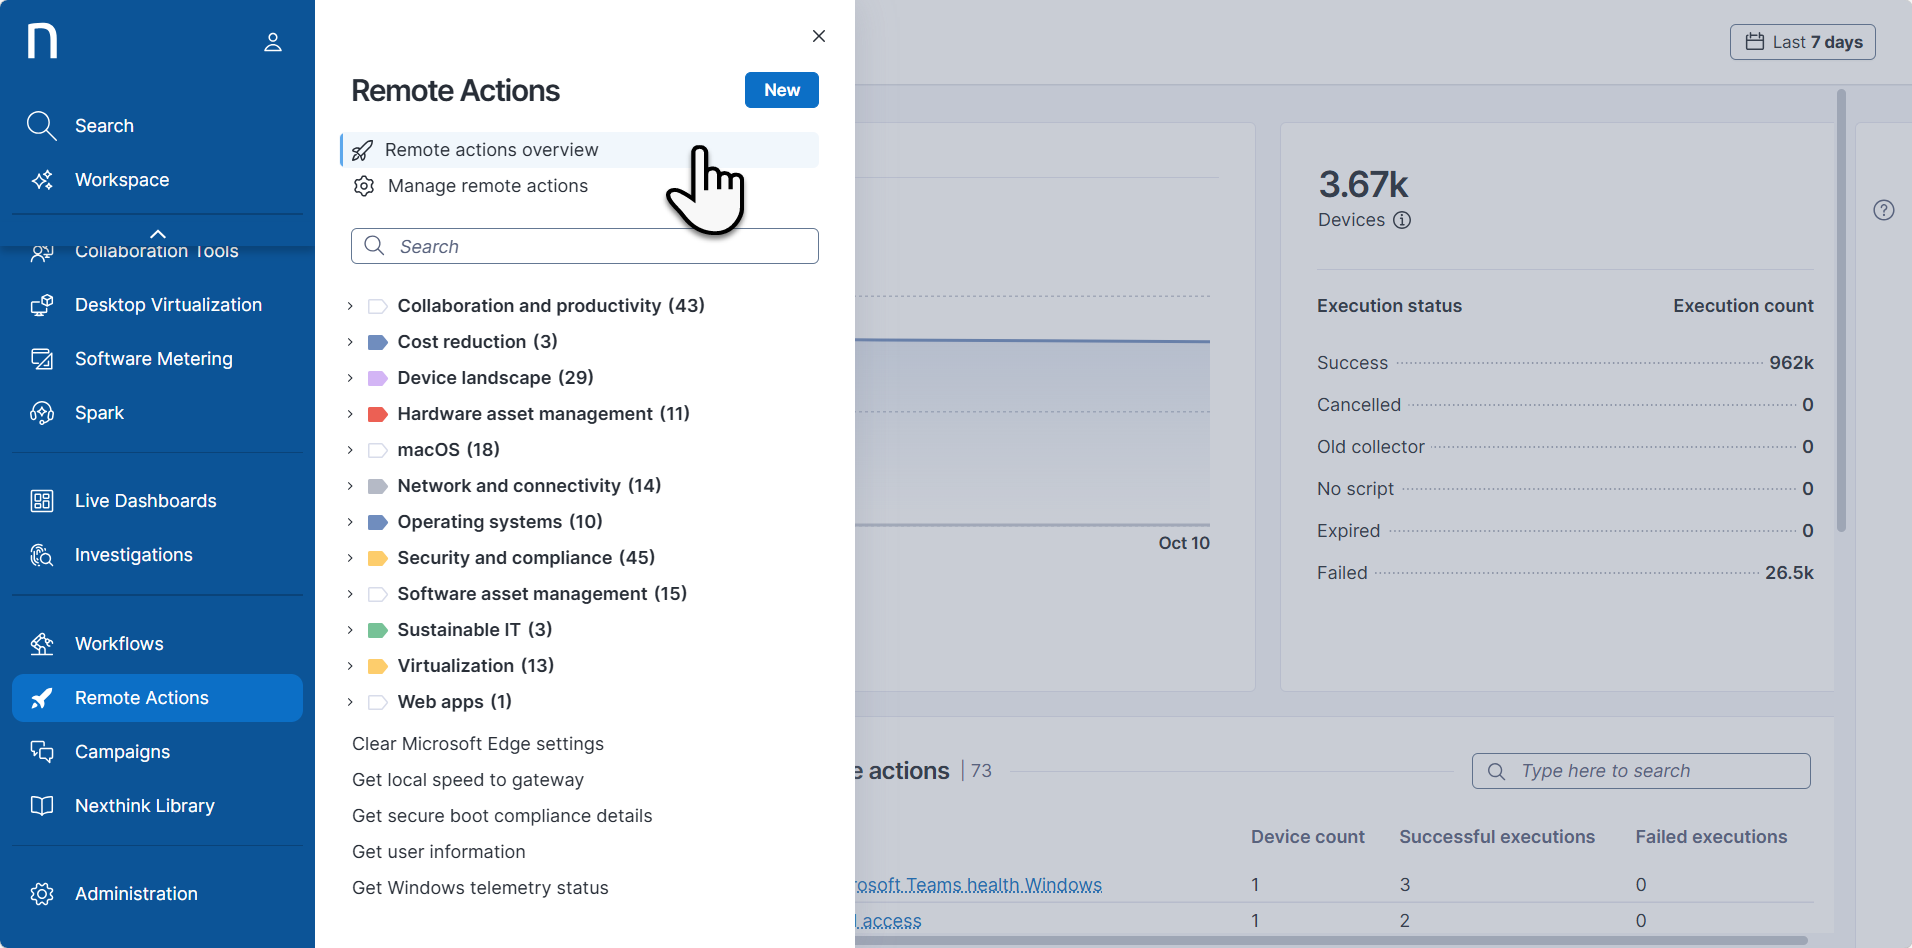Open Get user information link
The height and width of the screenshot is (948, 1912).
439,852
